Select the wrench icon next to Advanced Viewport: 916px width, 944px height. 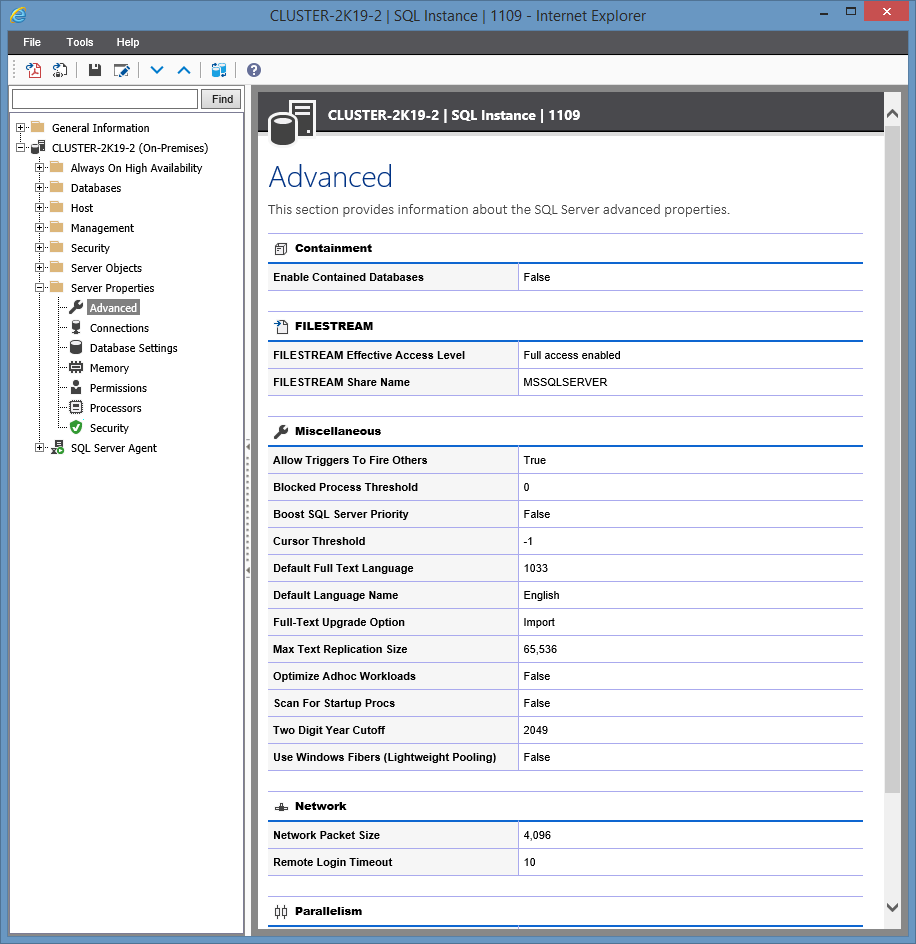point(75,307)
